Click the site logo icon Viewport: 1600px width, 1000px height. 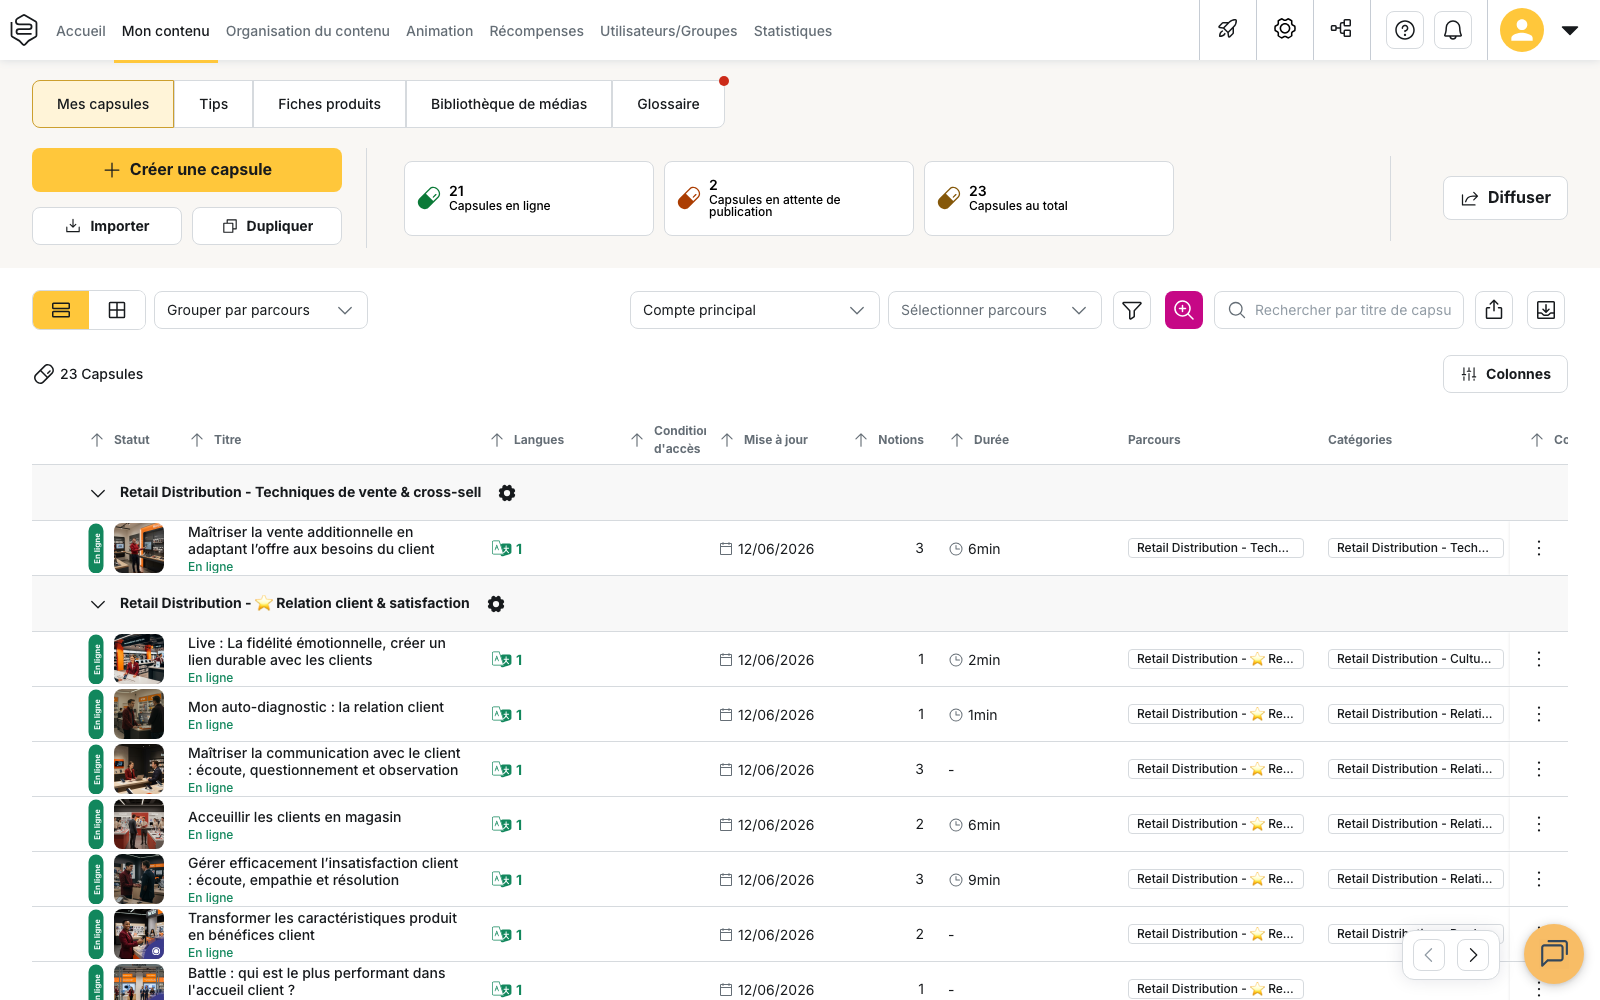pos(24,30)
